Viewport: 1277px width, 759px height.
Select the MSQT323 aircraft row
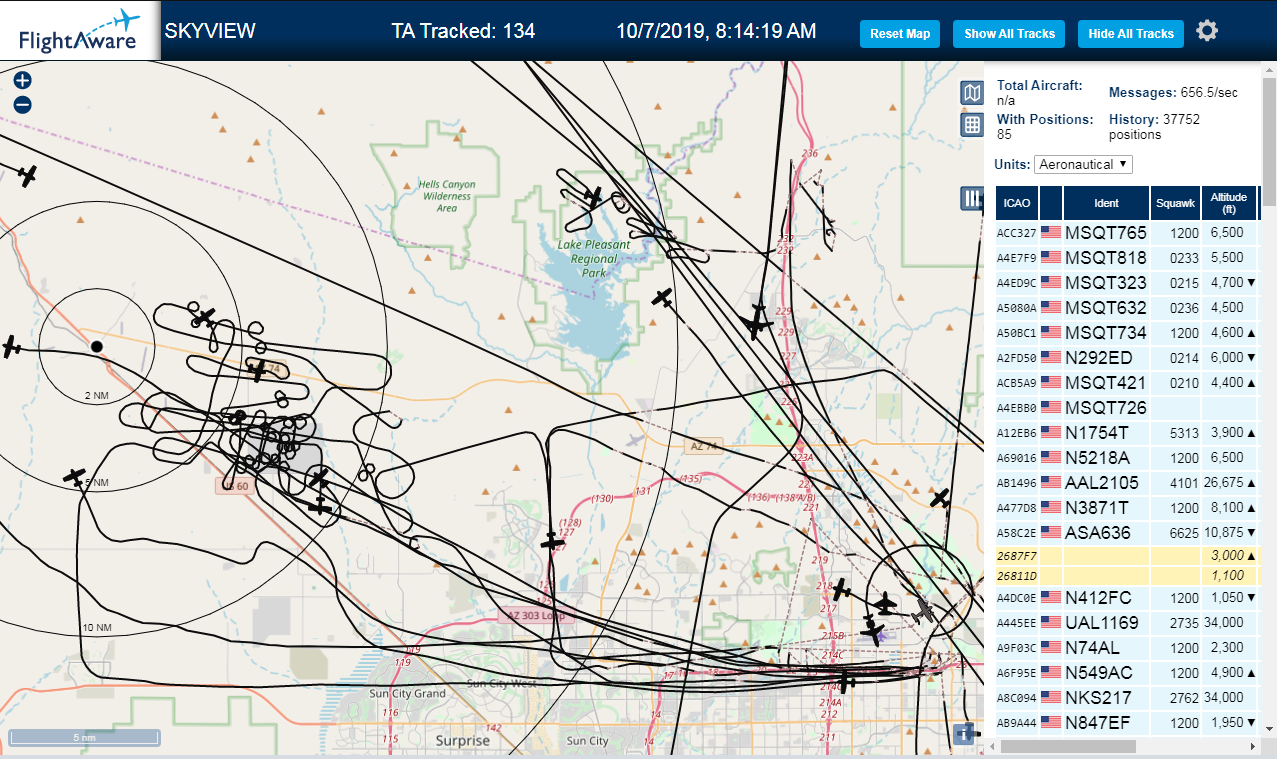click(1126, 283)
